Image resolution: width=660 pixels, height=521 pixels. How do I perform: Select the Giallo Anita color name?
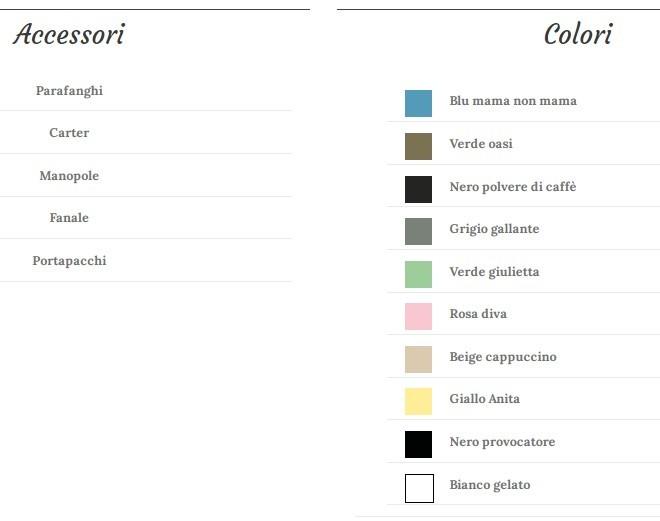point(484,399)
